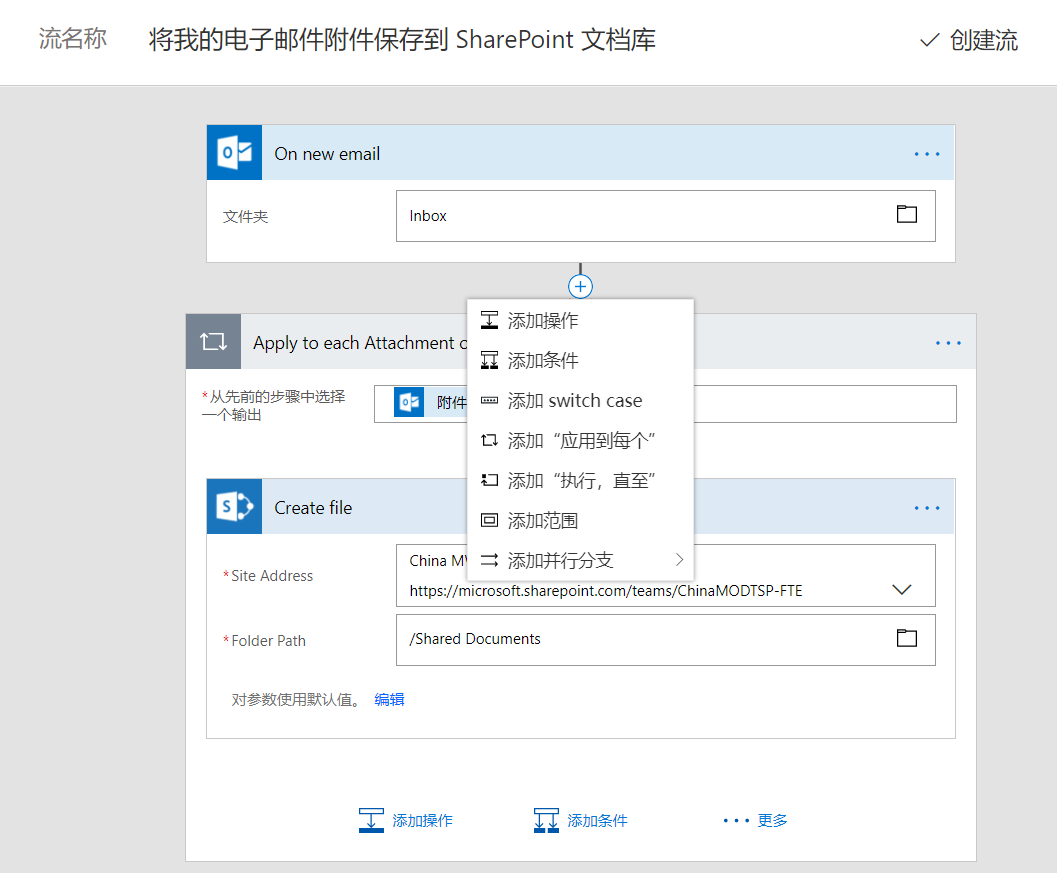Click the 创建流 button

(x=969, y=40)
